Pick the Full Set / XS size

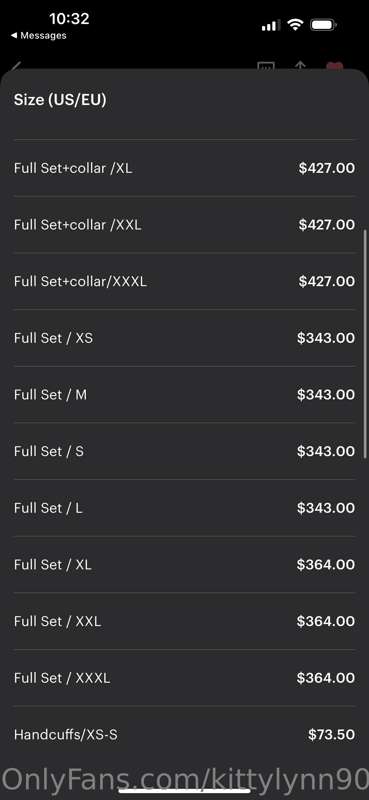click(x=184, y=338)
